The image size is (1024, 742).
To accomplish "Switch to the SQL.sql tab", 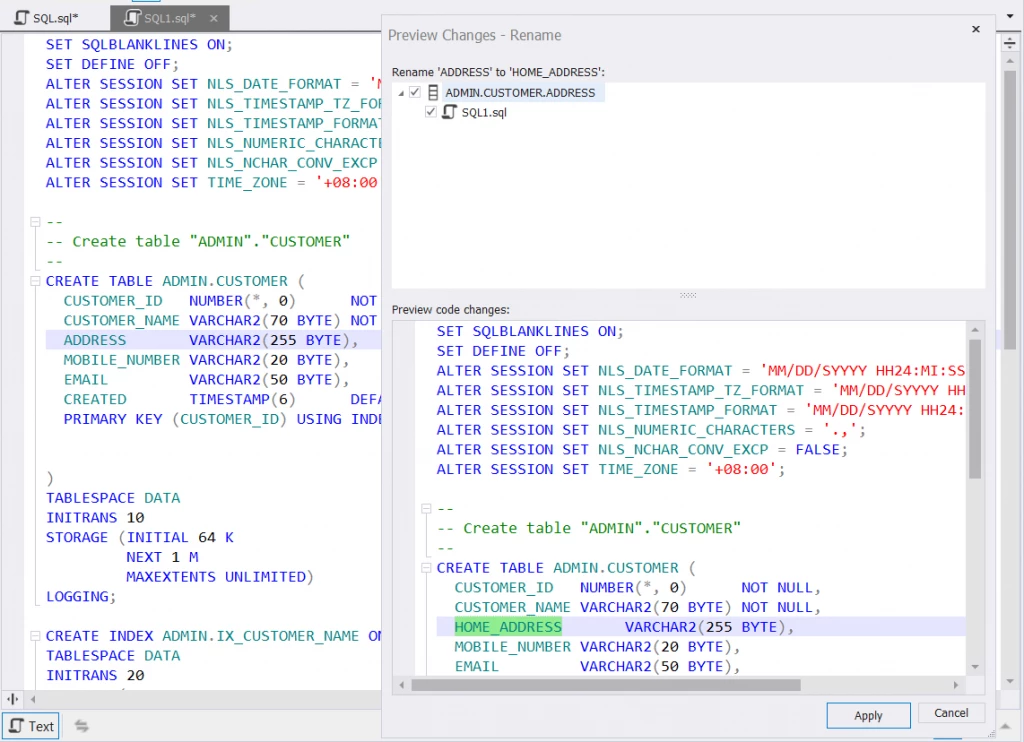I will point(46,18).
